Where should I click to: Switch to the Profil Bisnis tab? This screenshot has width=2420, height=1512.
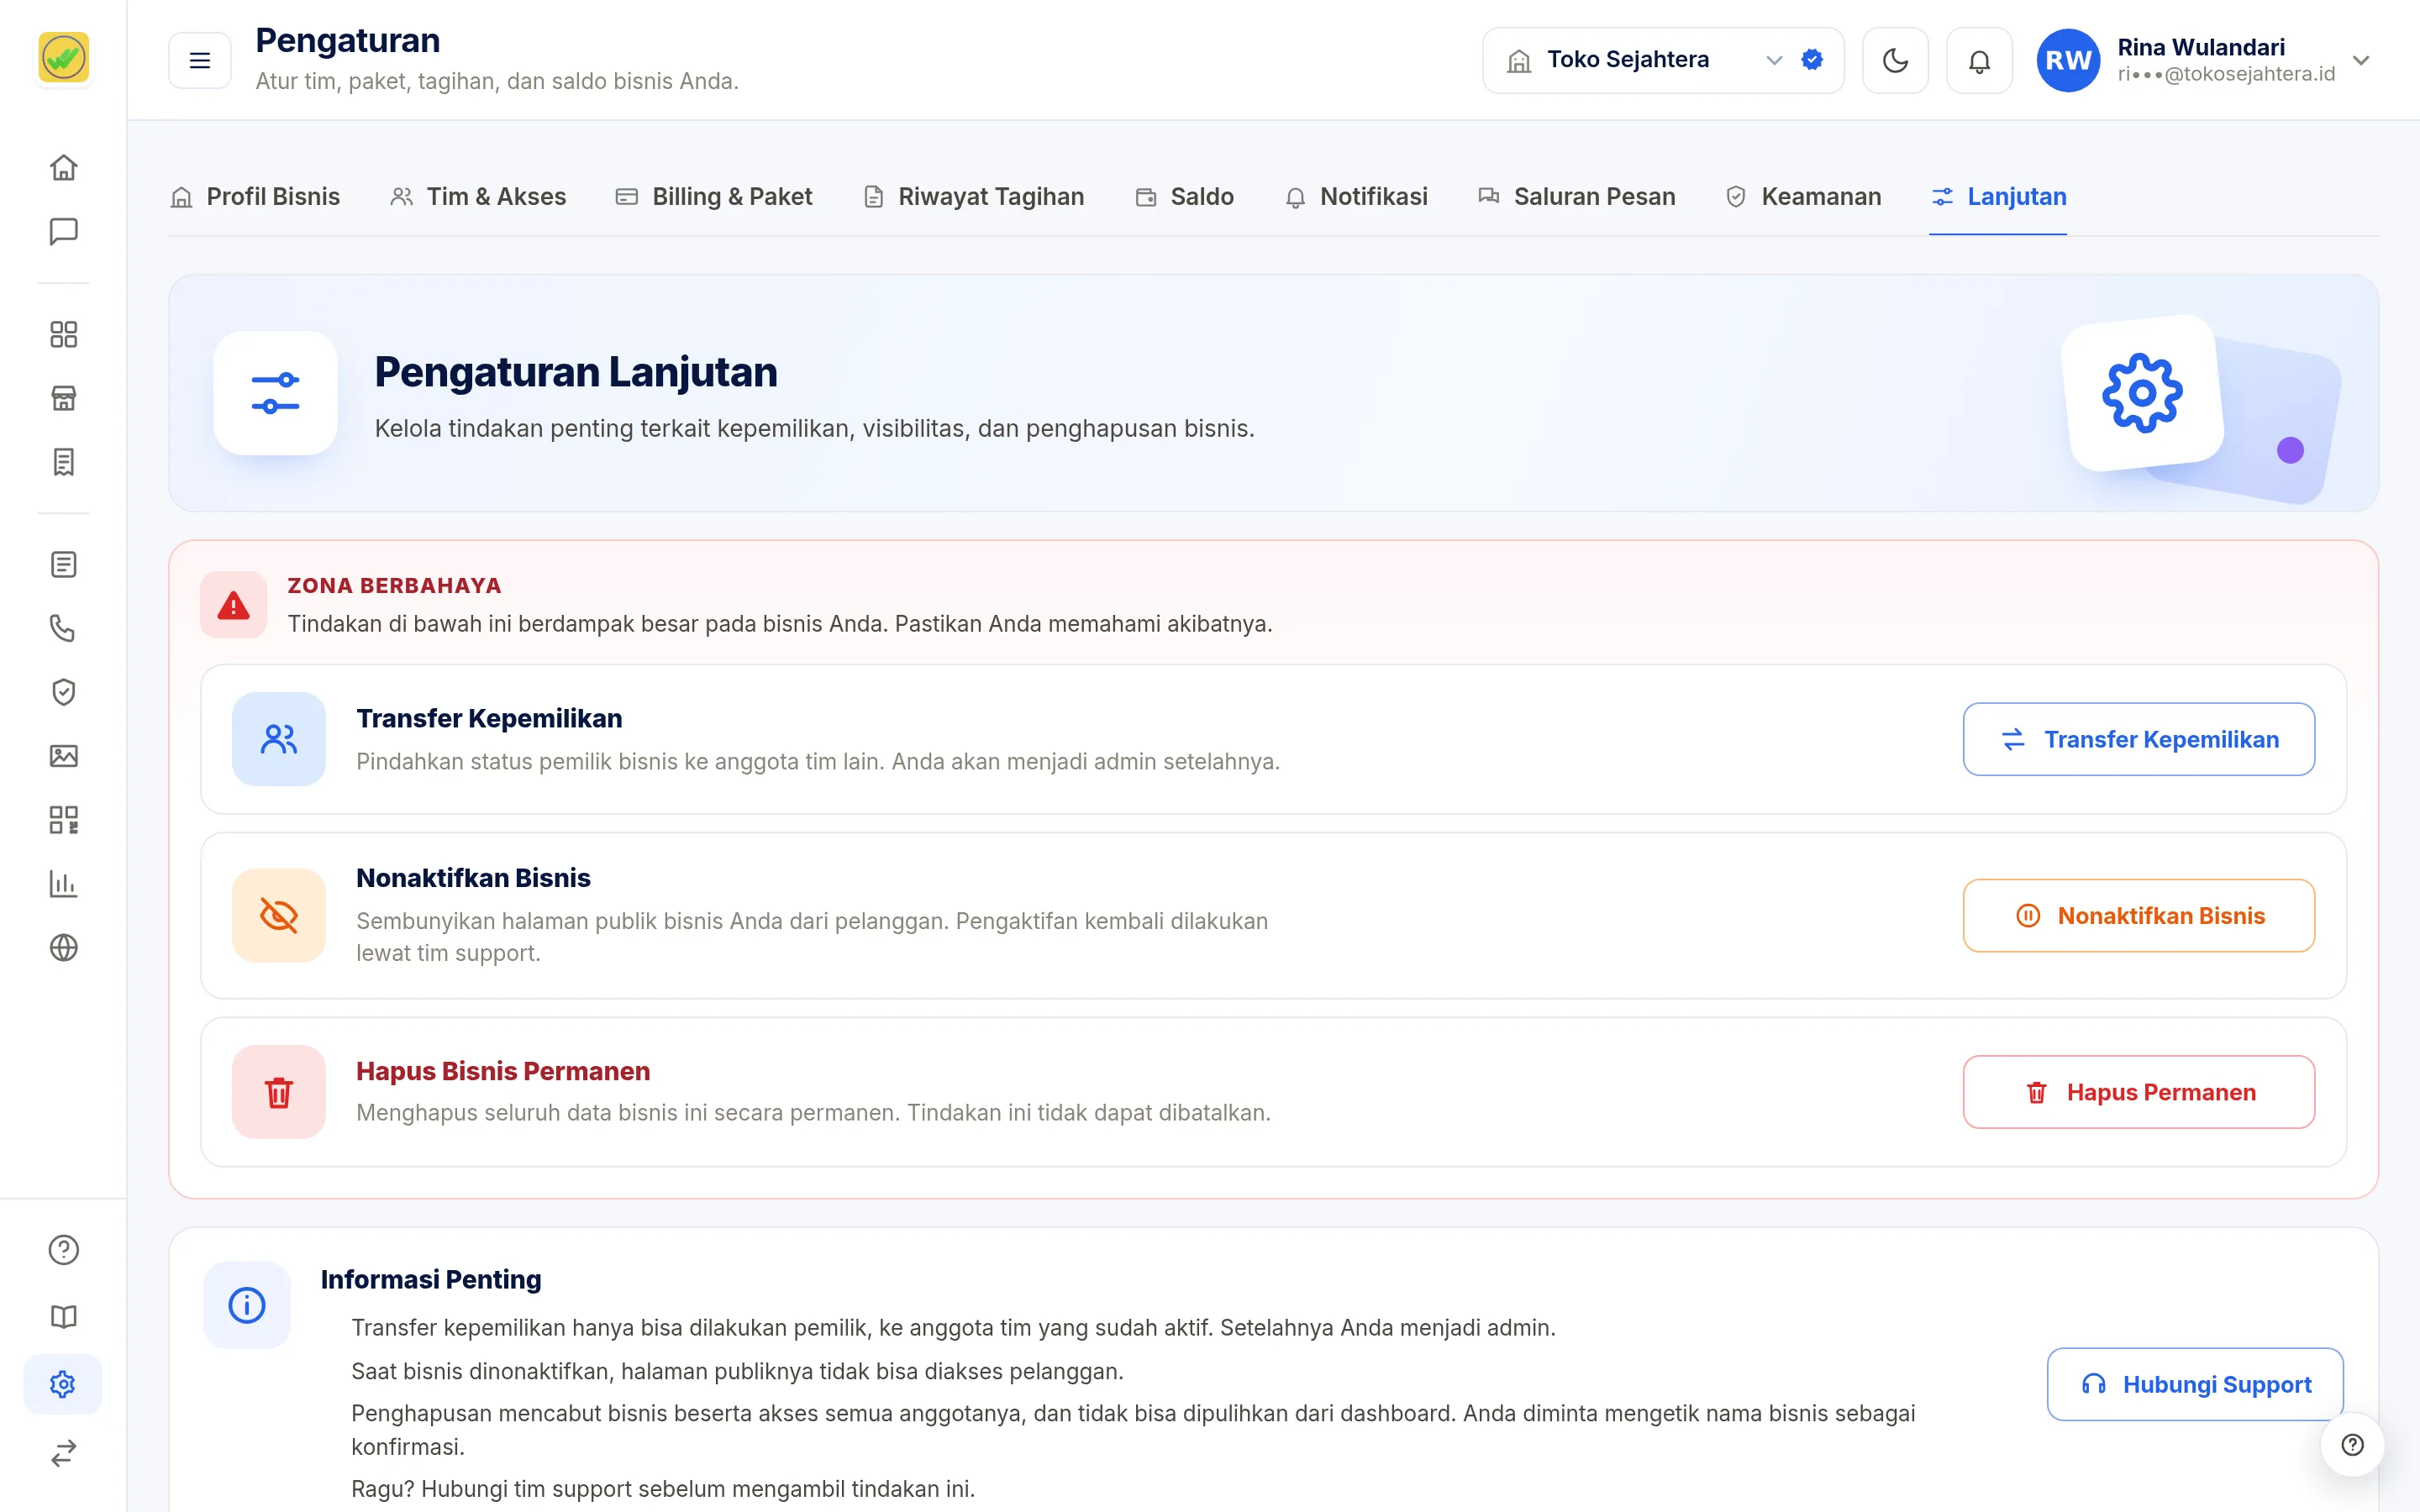255,197
